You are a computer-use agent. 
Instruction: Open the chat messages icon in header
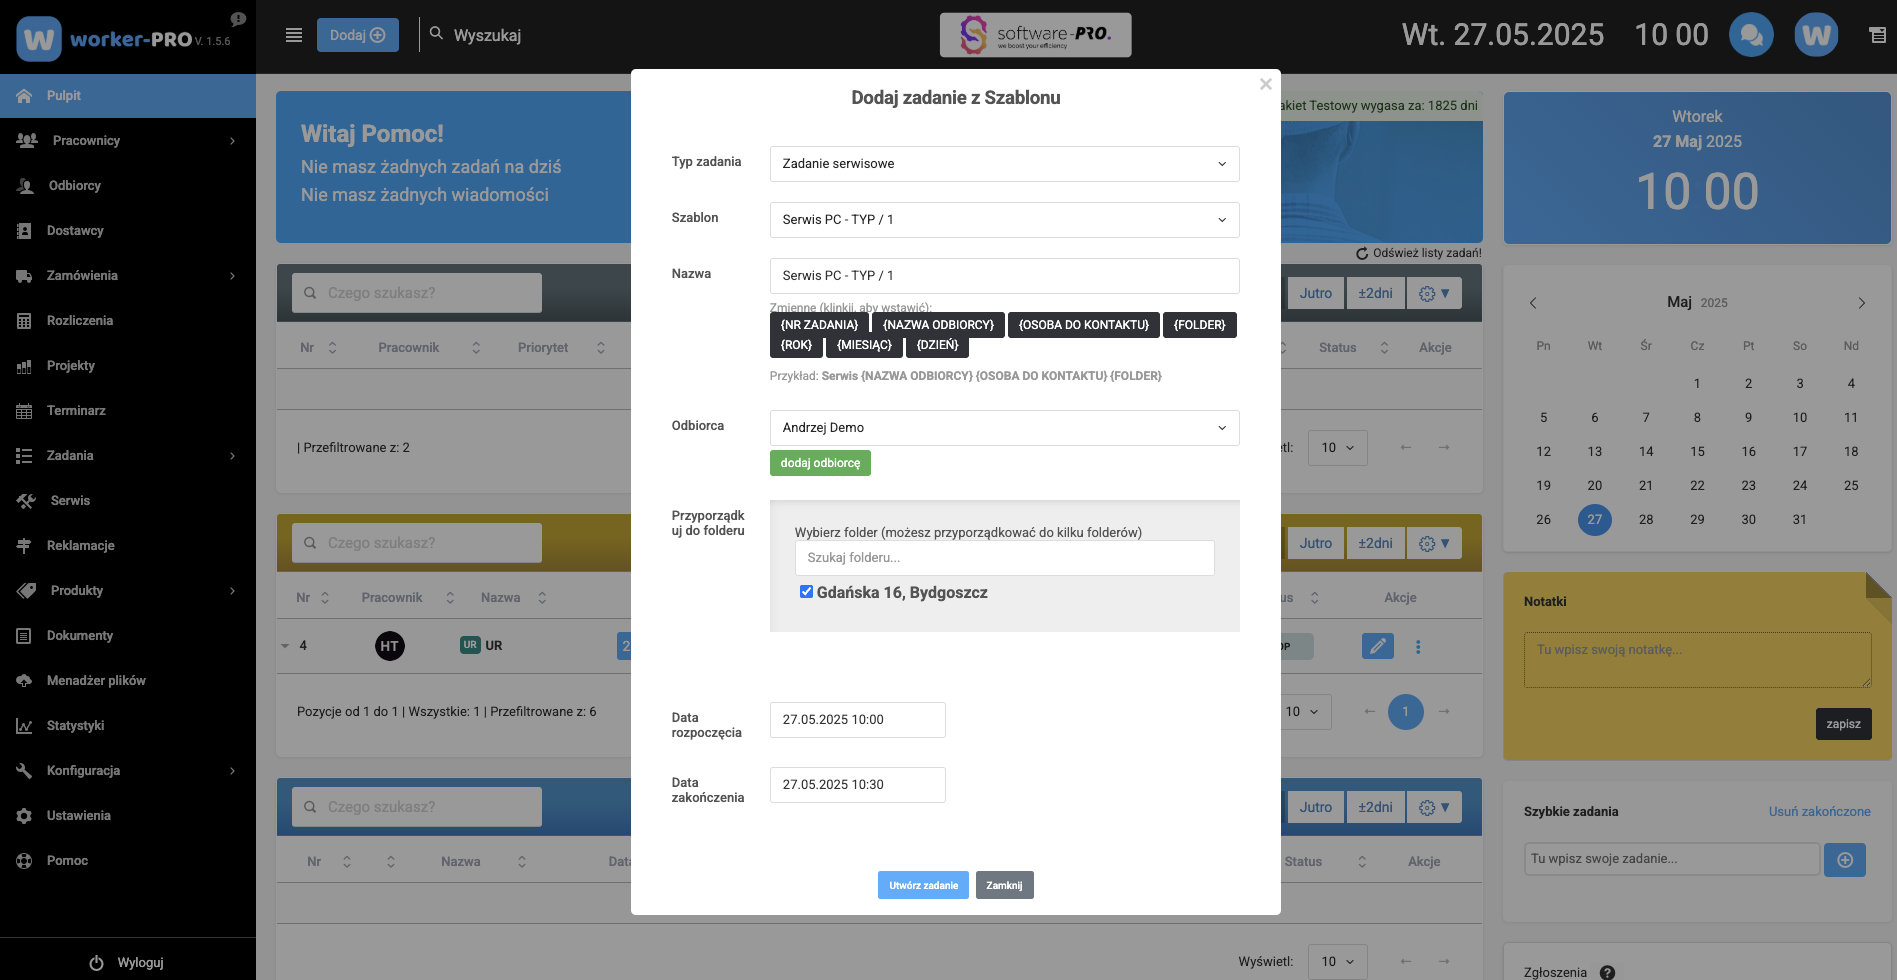(x=1751, y=35)
